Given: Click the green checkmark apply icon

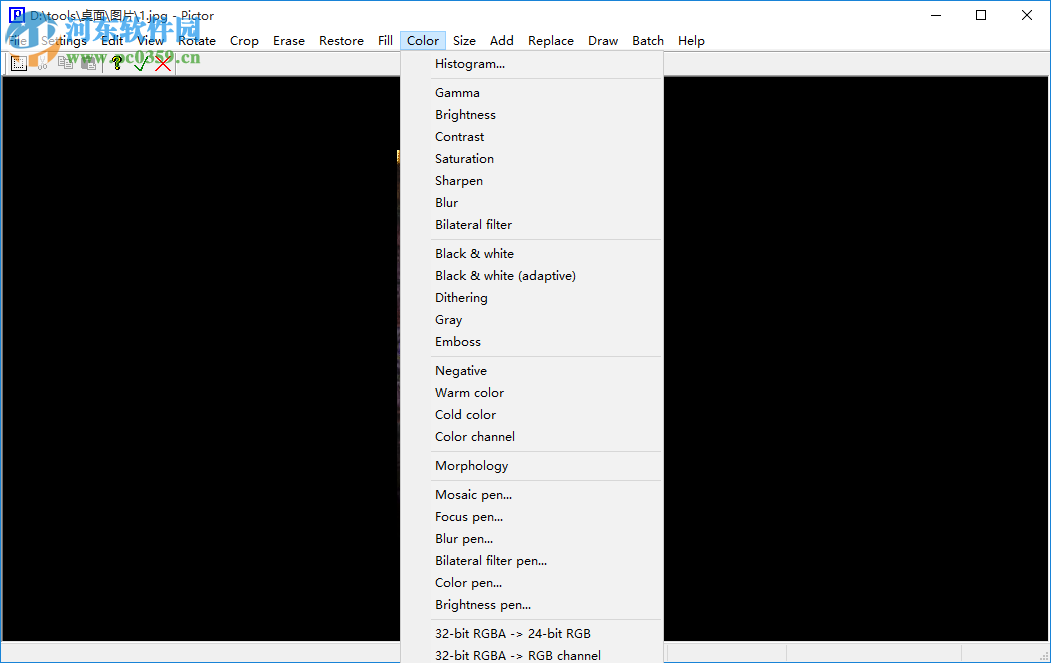Looking at the screenshot, I should (x=140, y=64).
